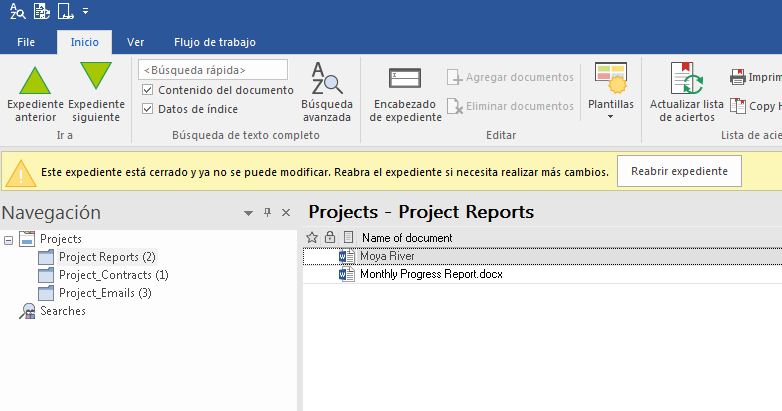Screen dimensions: 782x411
Task: Click the Búsqueda rápida input field
Action: tap(213, 70)
